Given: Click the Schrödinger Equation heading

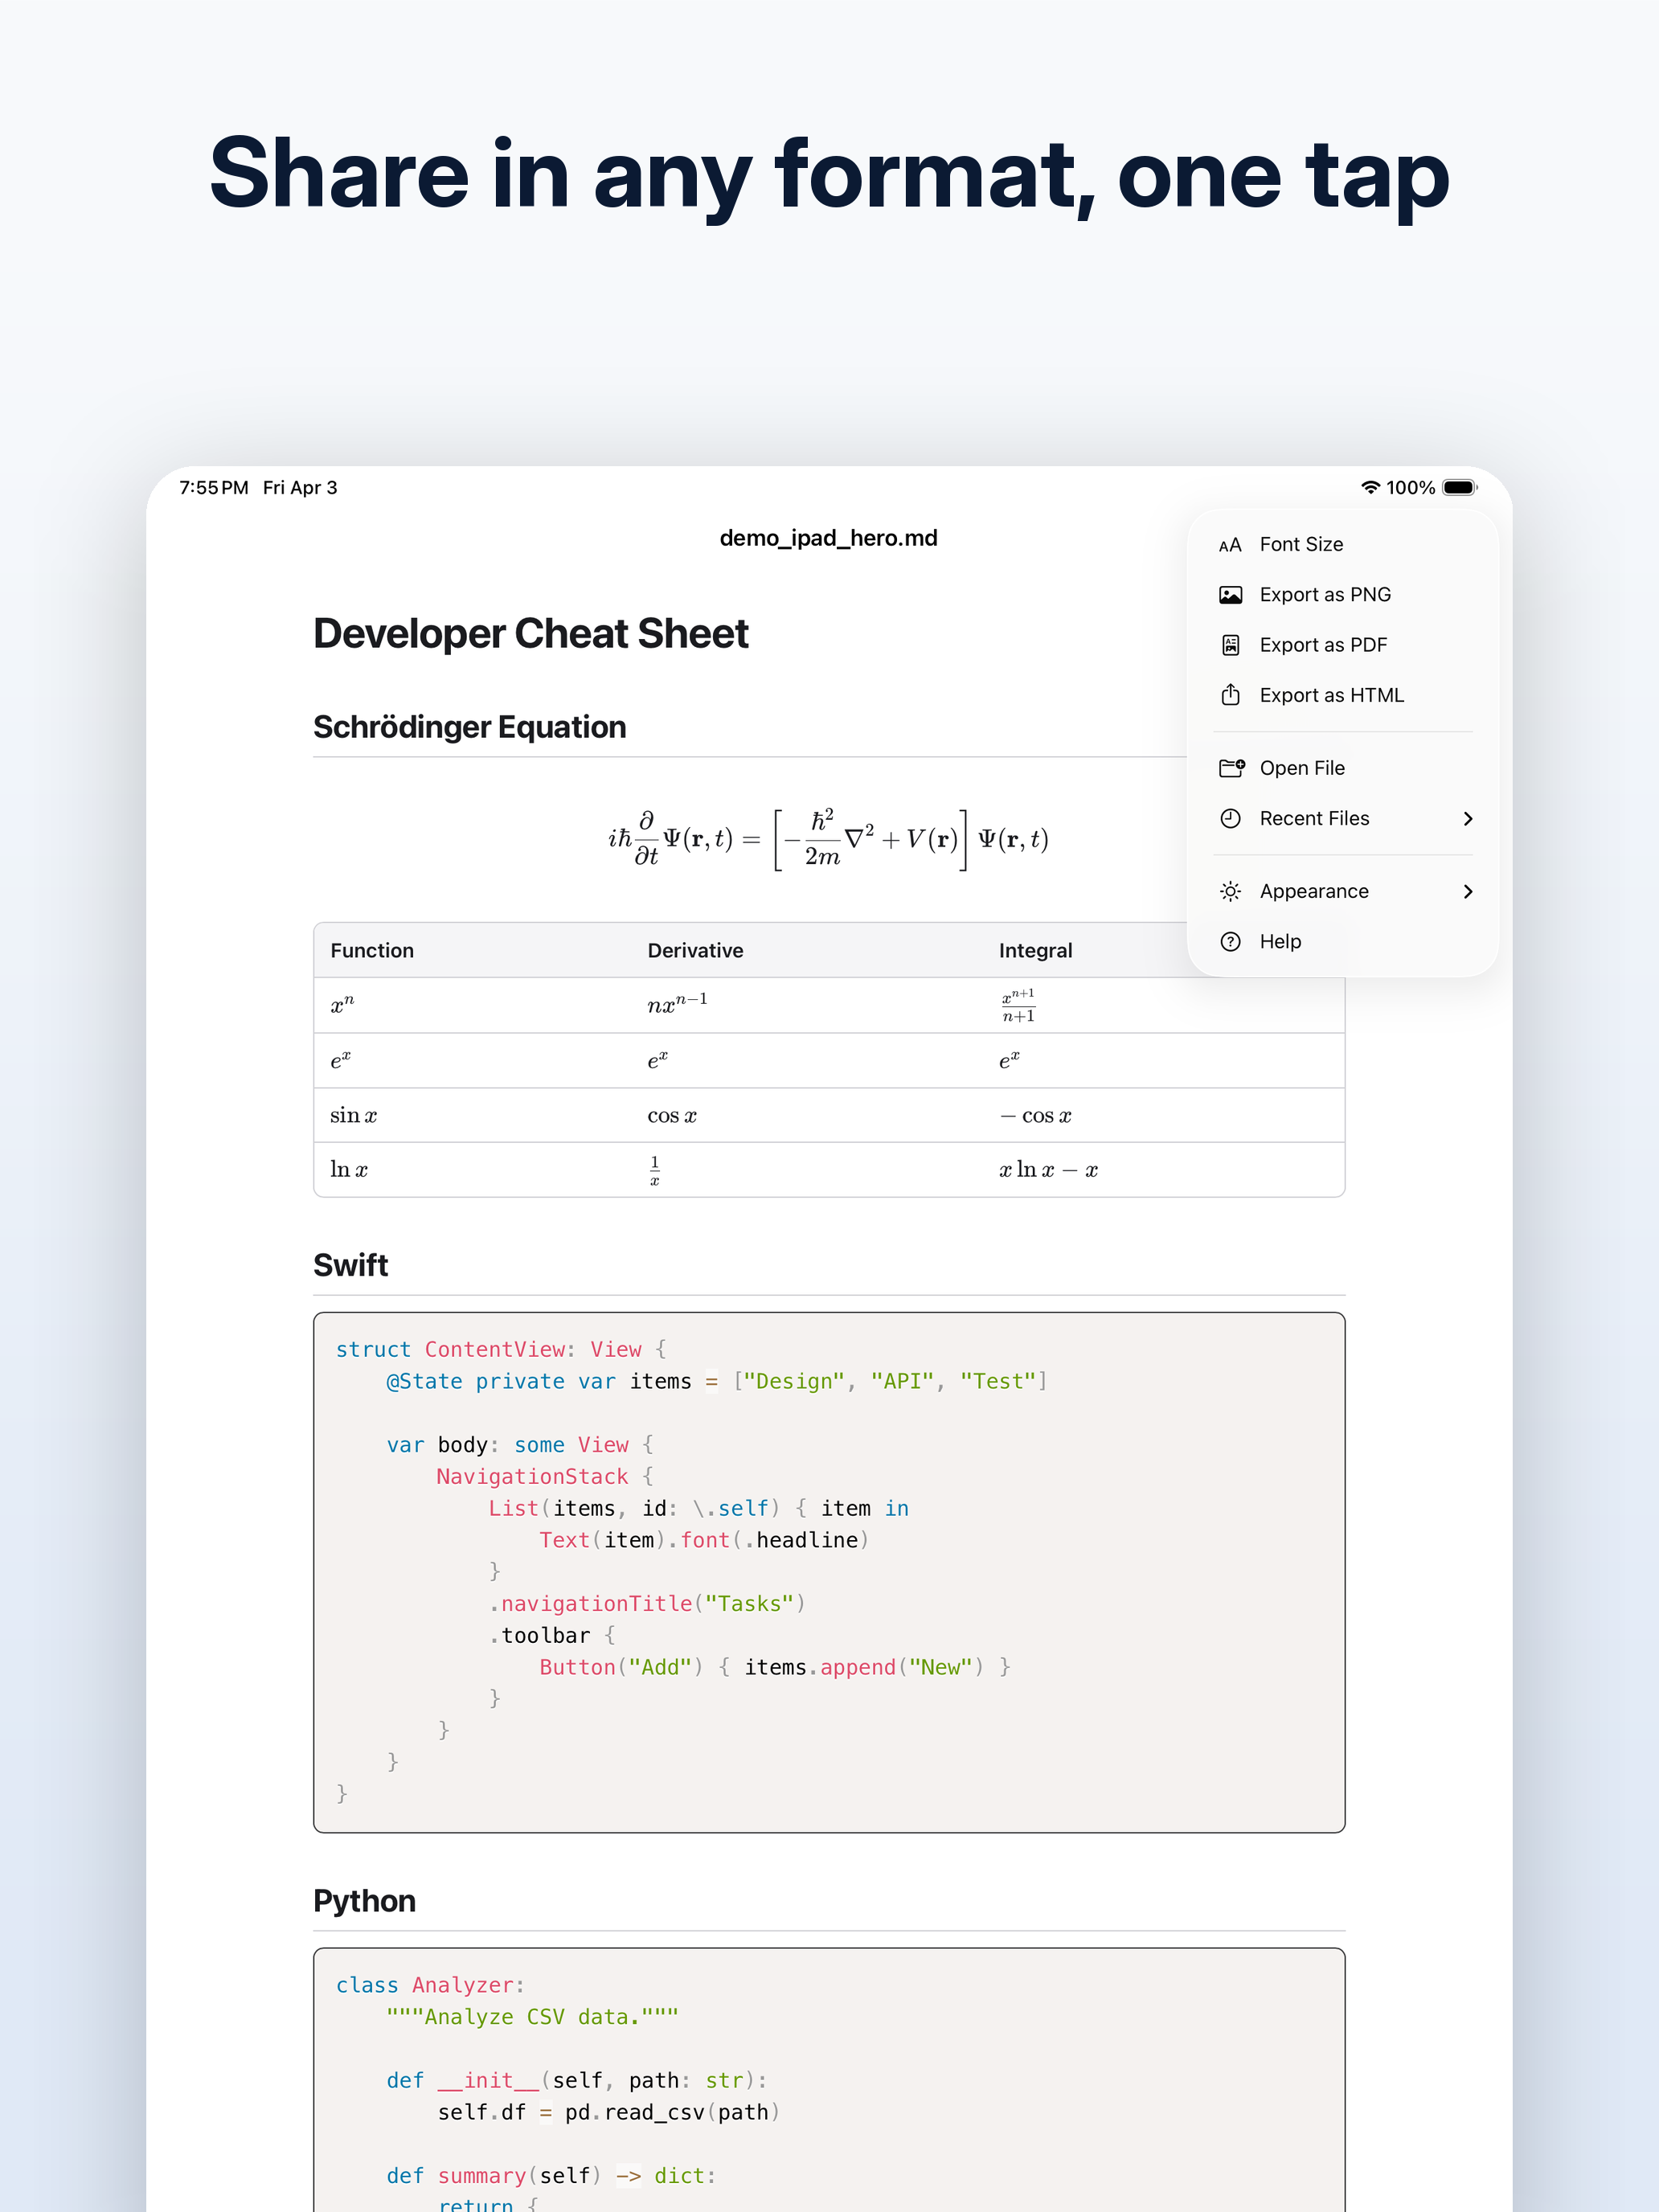Looking at the screenshot, I should point(469,727).
